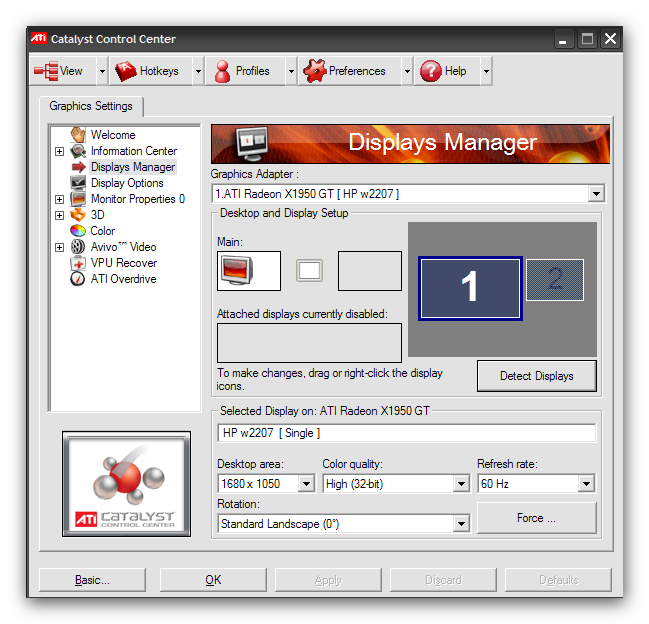Click the Discard button
Screen dimensions: 649x624
(443, 580)
